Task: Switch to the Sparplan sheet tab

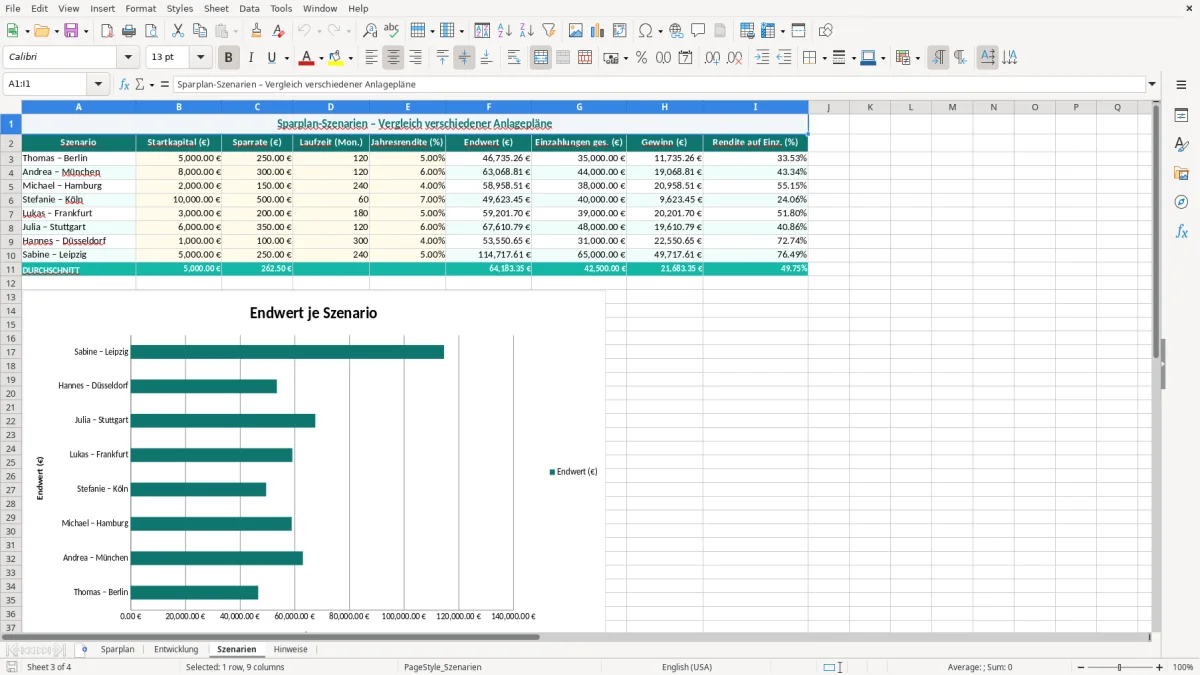Action: point(117,649)
